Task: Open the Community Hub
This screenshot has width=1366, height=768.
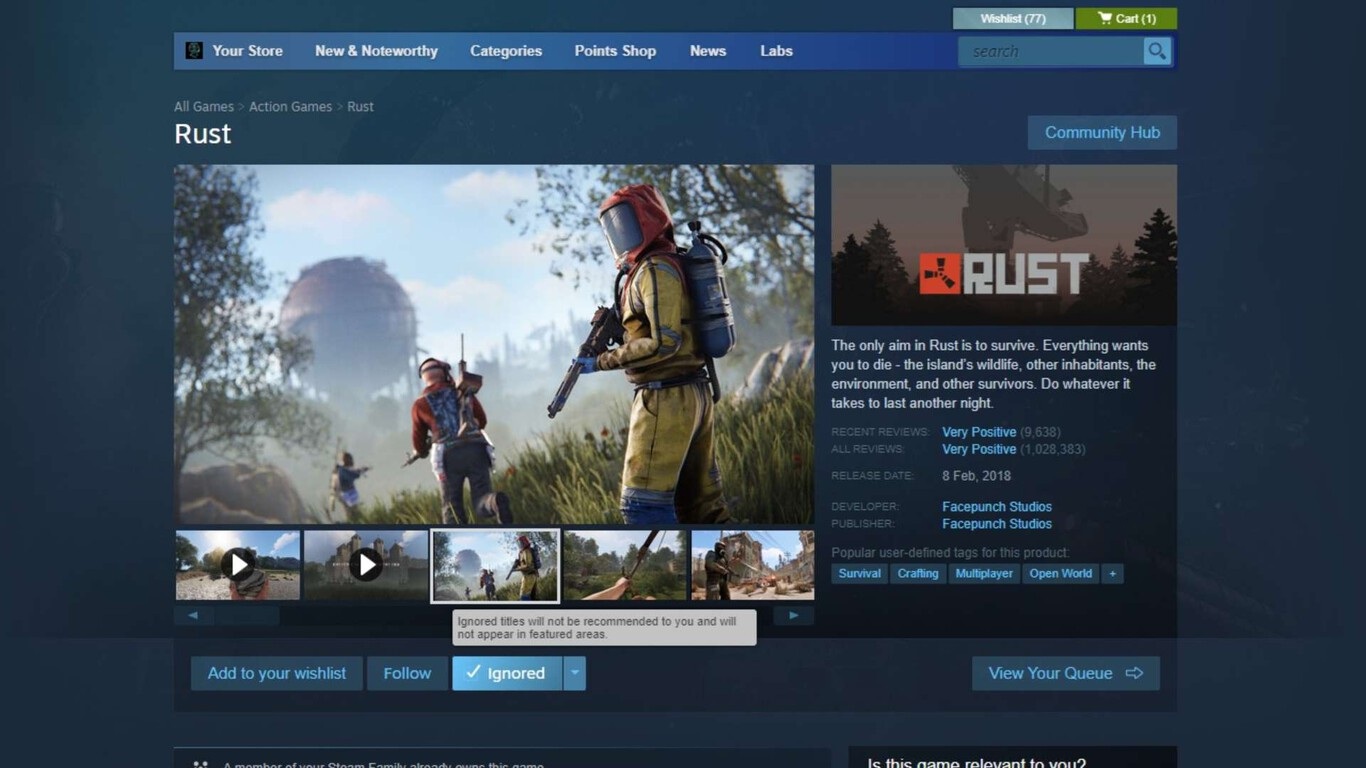Action: [1102, 133]
